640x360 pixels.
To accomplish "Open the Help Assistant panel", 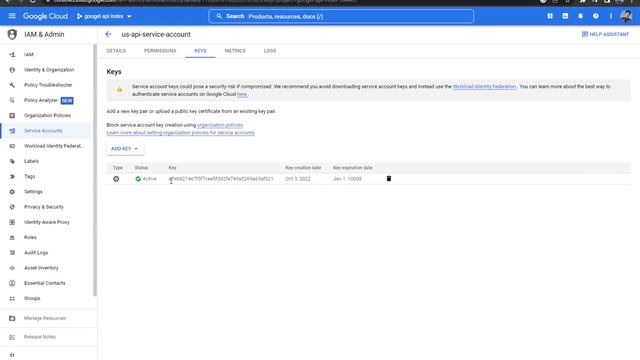I will click(x=605, y=34).
